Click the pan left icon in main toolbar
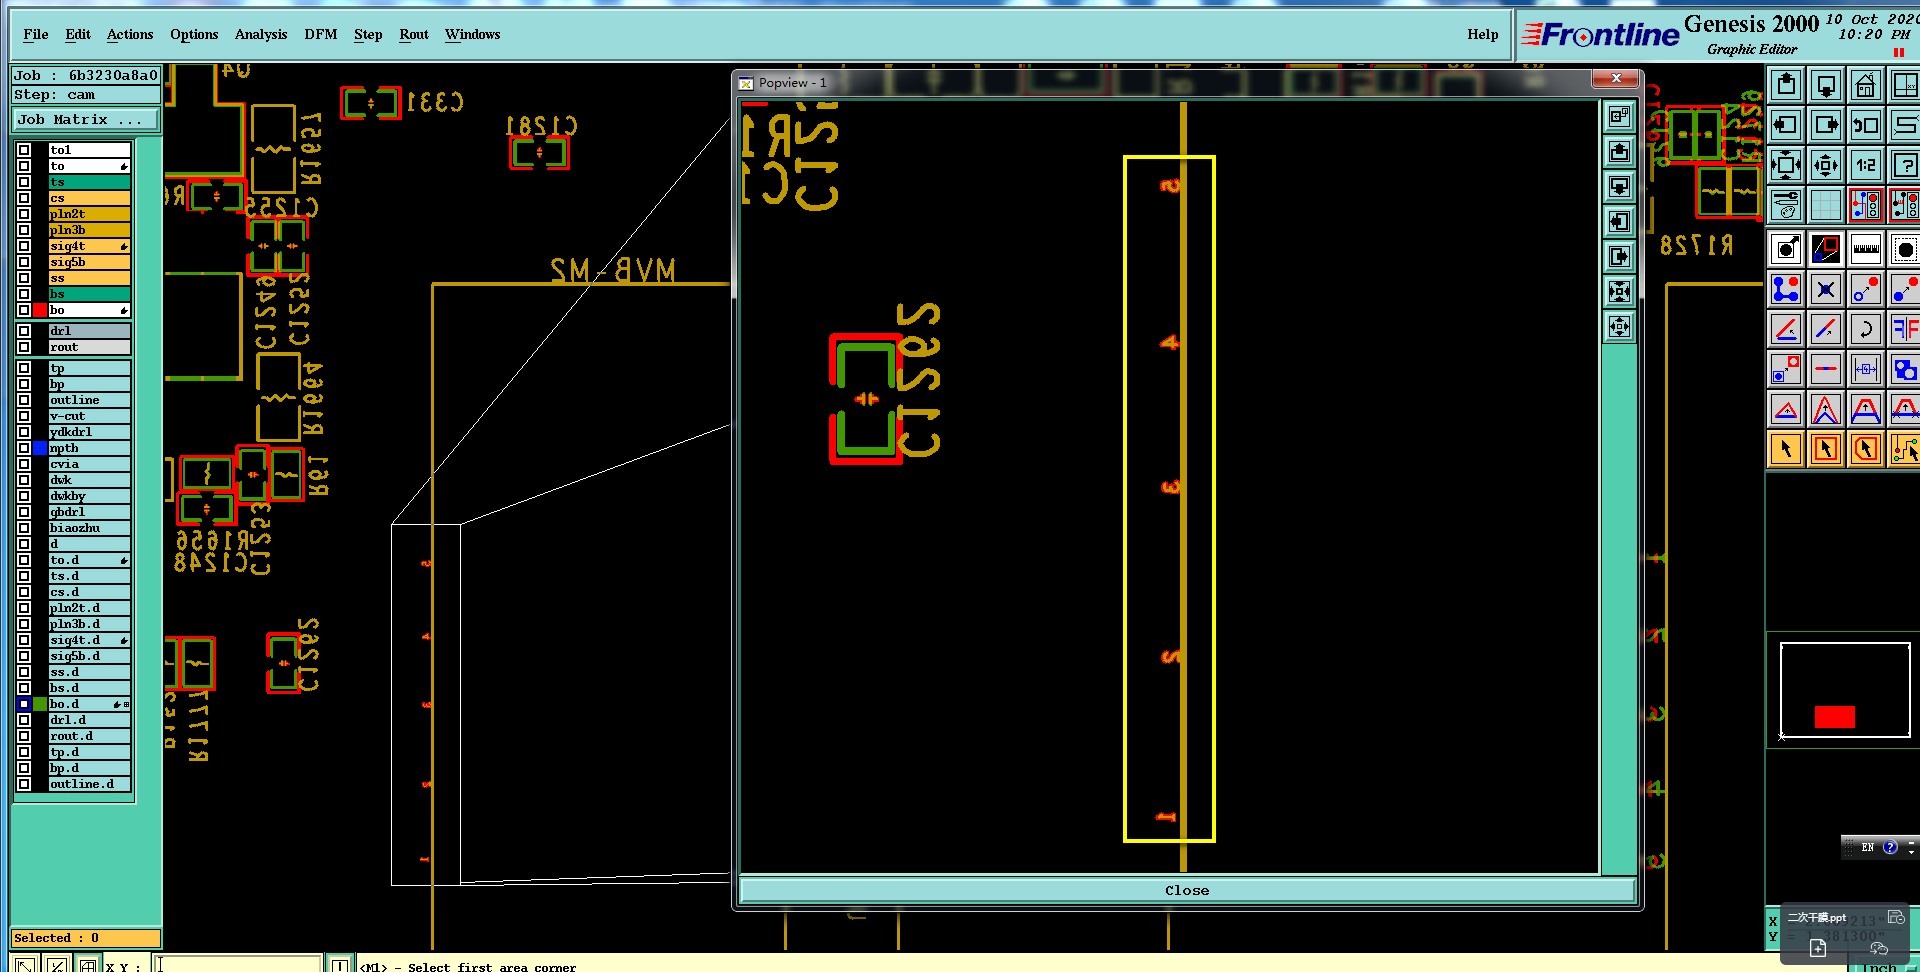Screen dimensions: 1920x972 point(1786,125)
